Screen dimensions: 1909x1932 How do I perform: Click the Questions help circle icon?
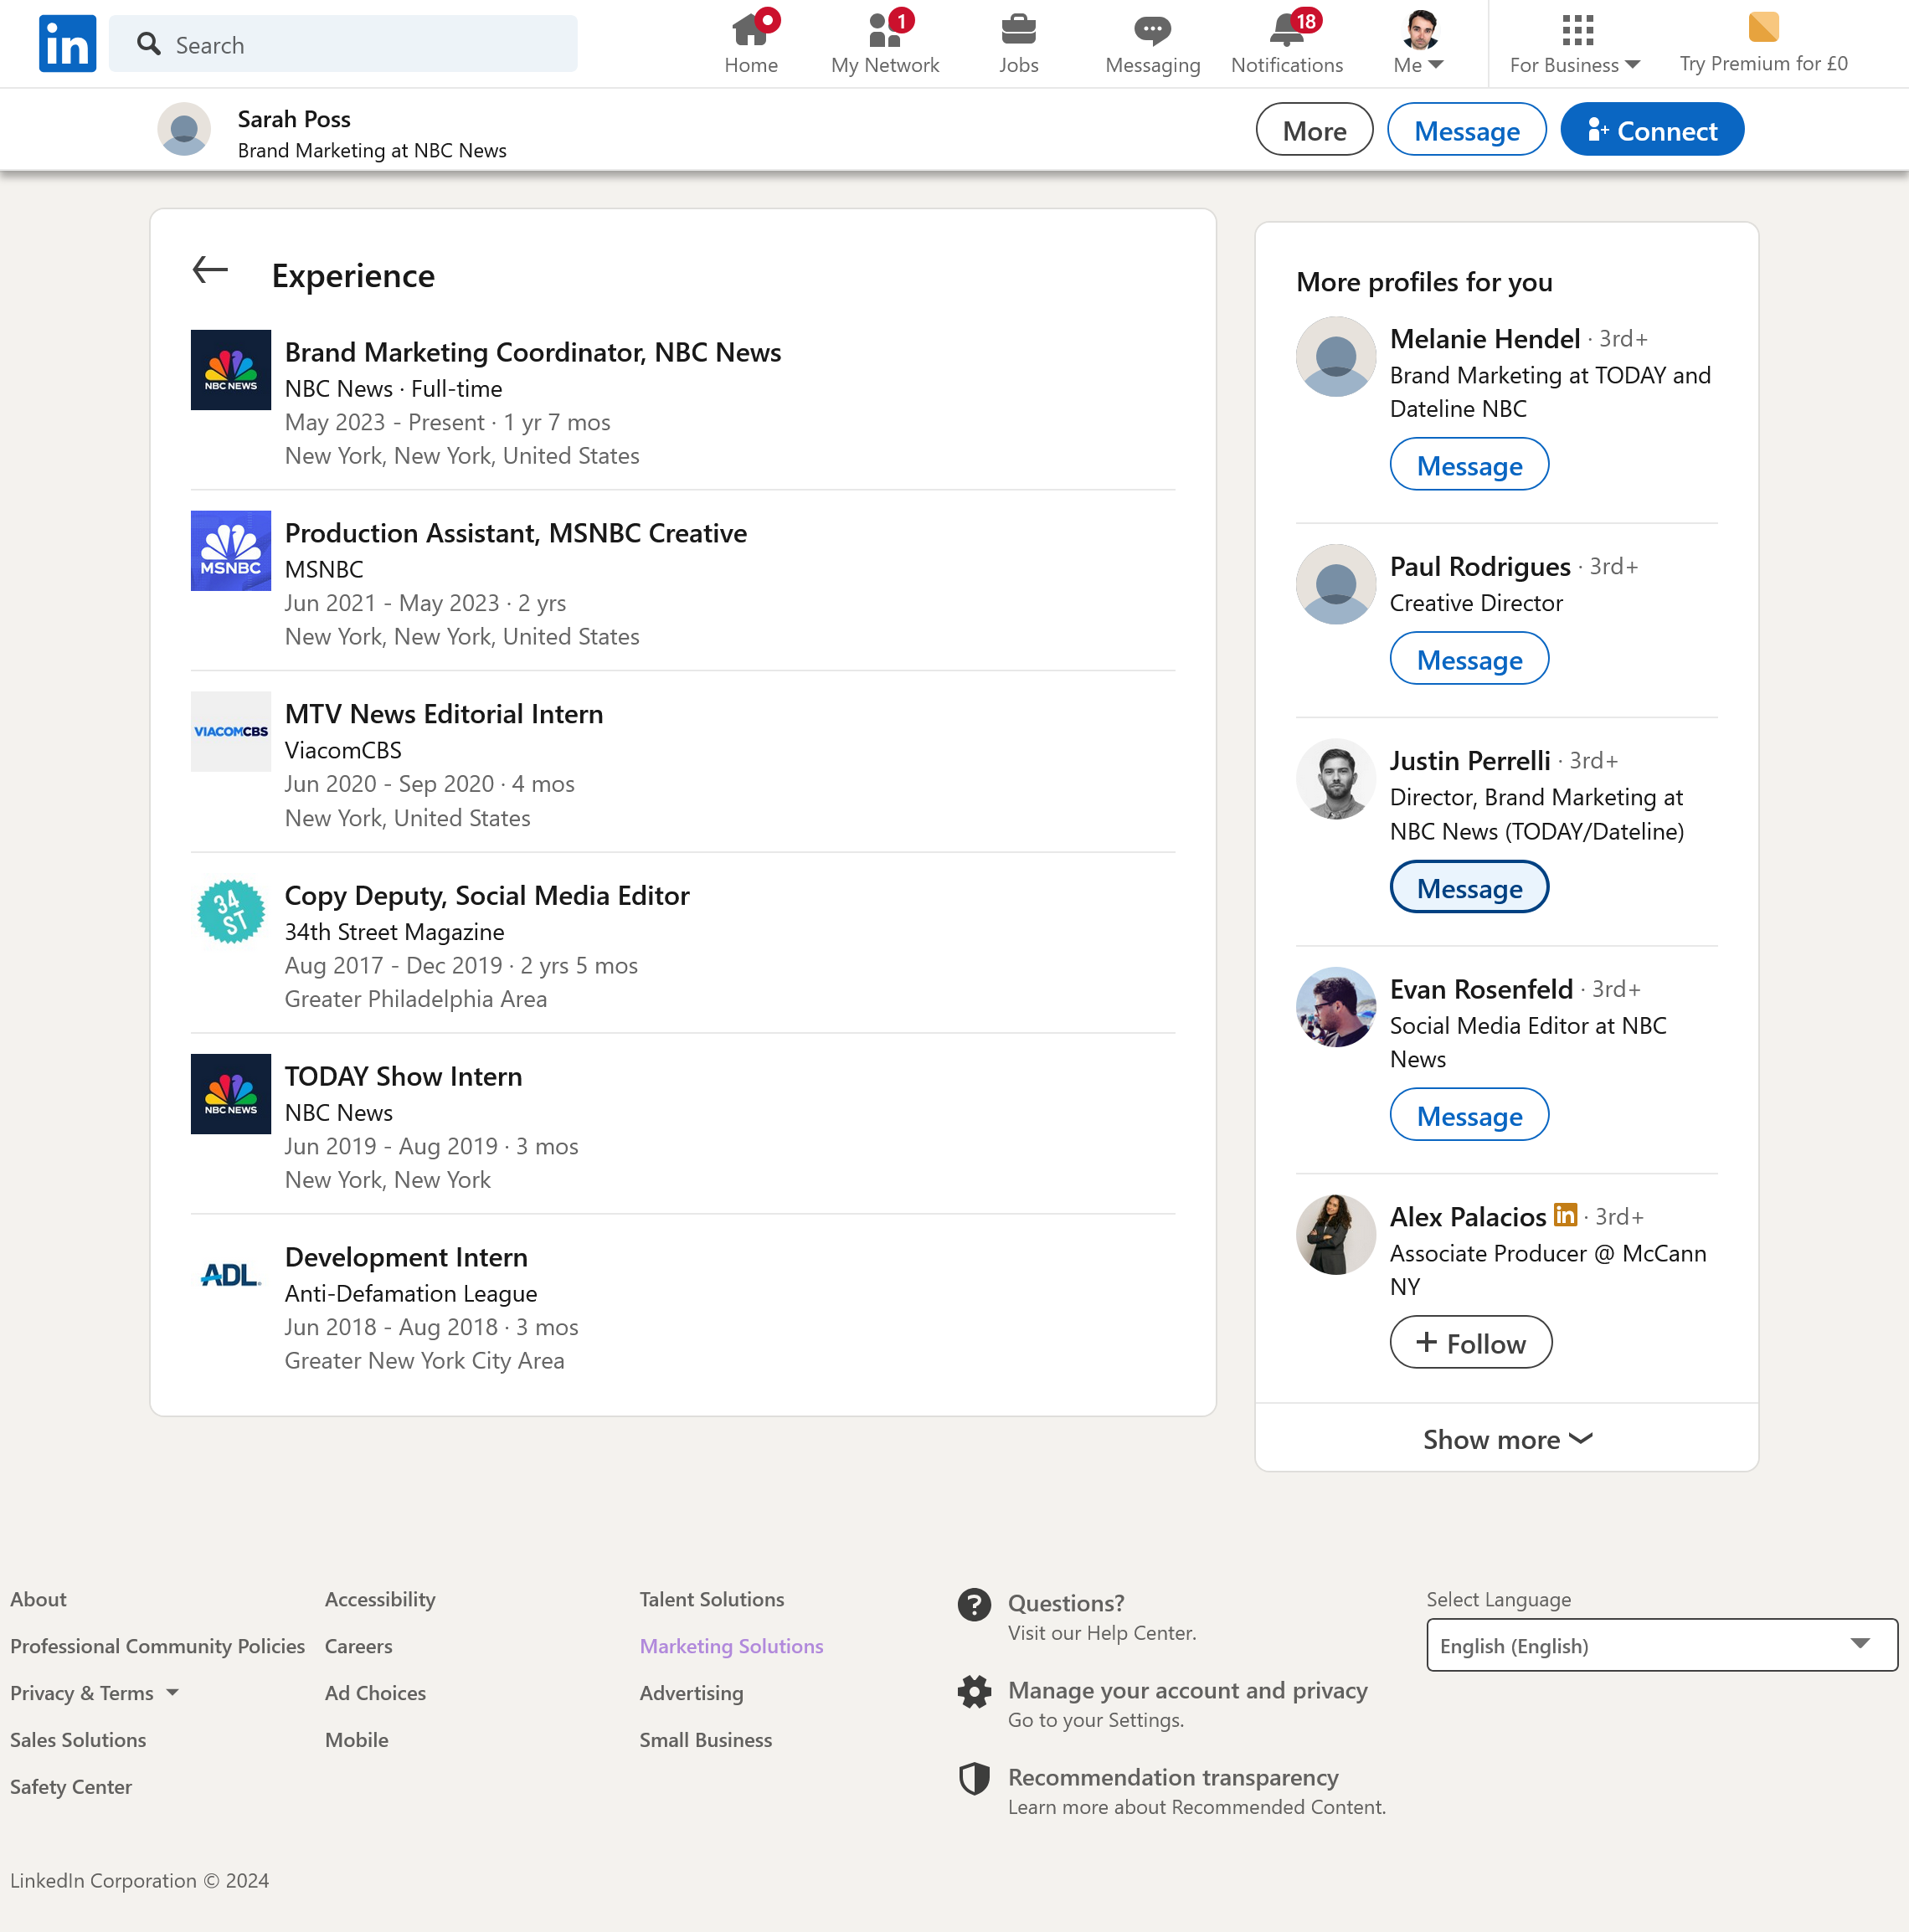pos(974,1603)
